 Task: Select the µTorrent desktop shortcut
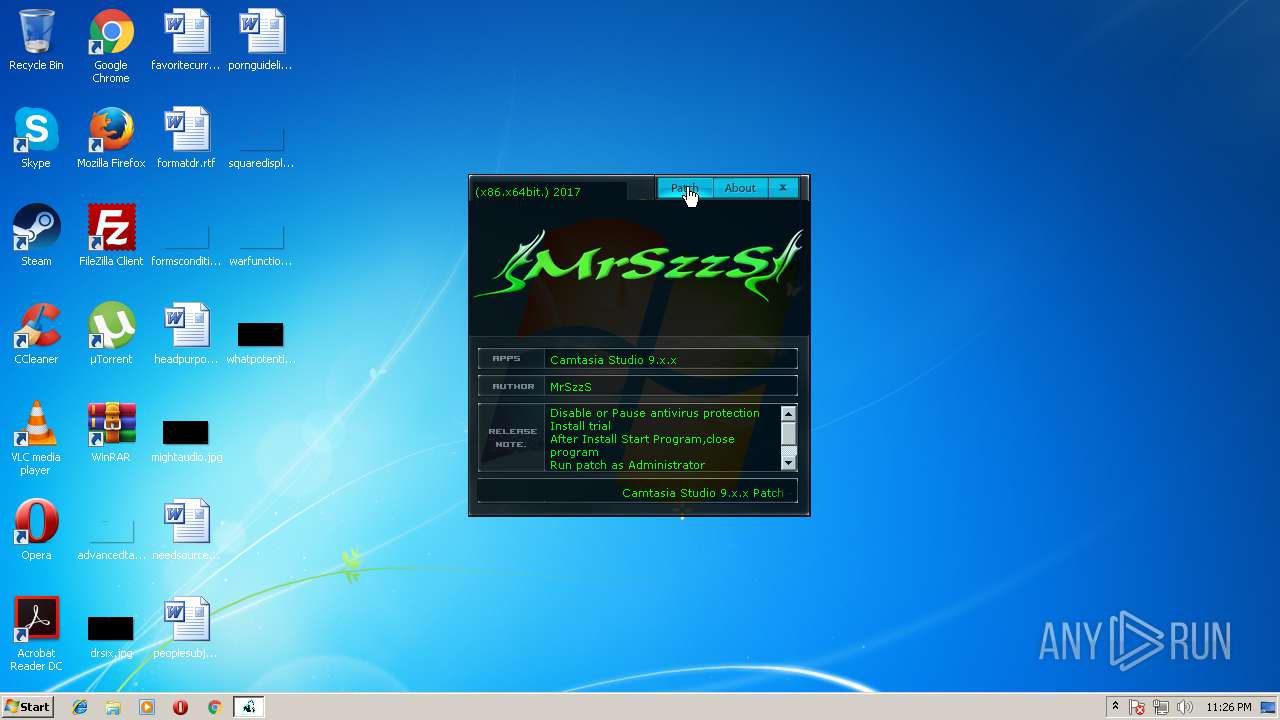click(x=111, y=334)
